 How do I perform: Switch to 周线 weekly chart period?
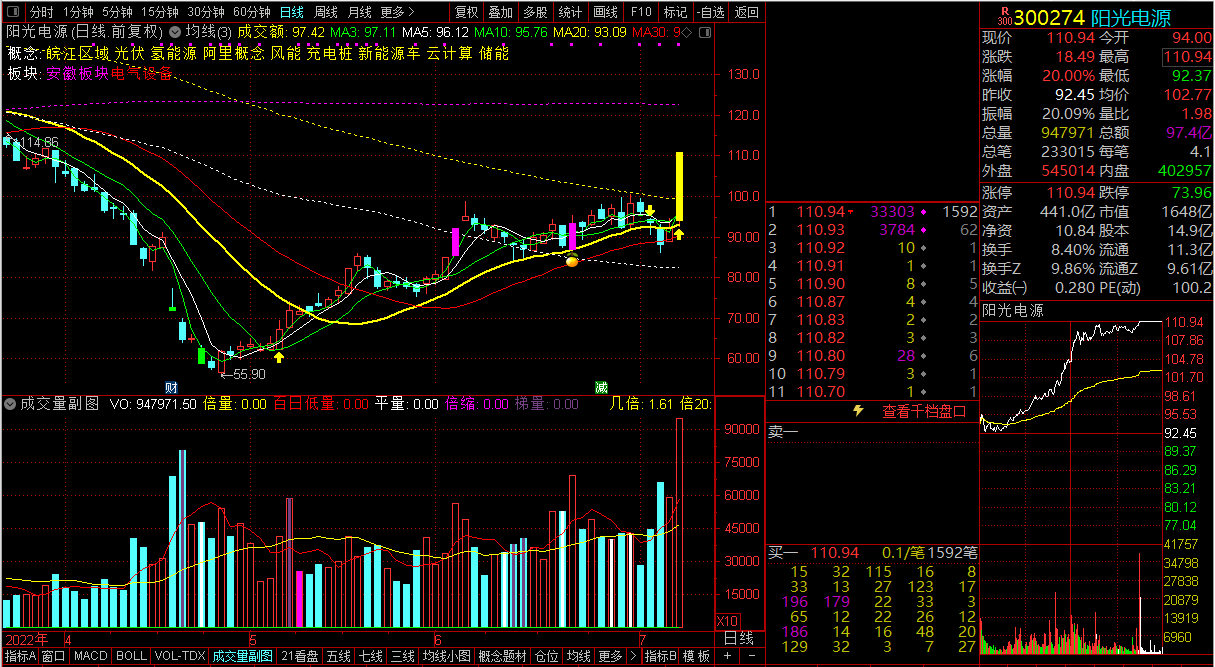(326, 13)
